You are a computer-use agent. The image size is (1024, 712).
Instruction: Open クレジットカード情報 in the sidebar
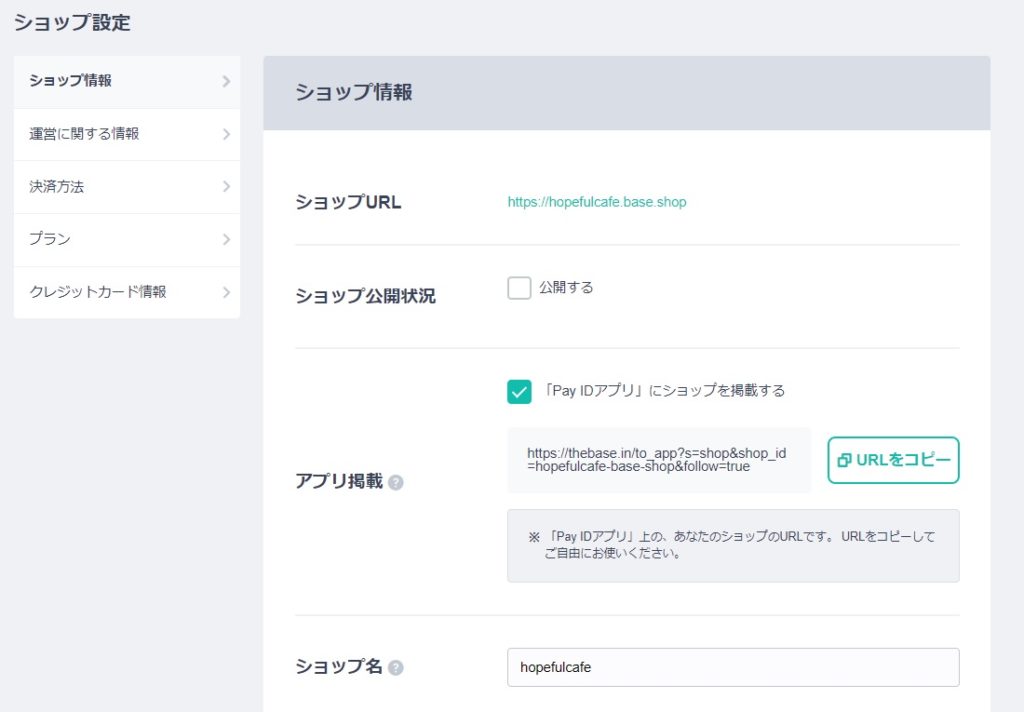[98, 293]
